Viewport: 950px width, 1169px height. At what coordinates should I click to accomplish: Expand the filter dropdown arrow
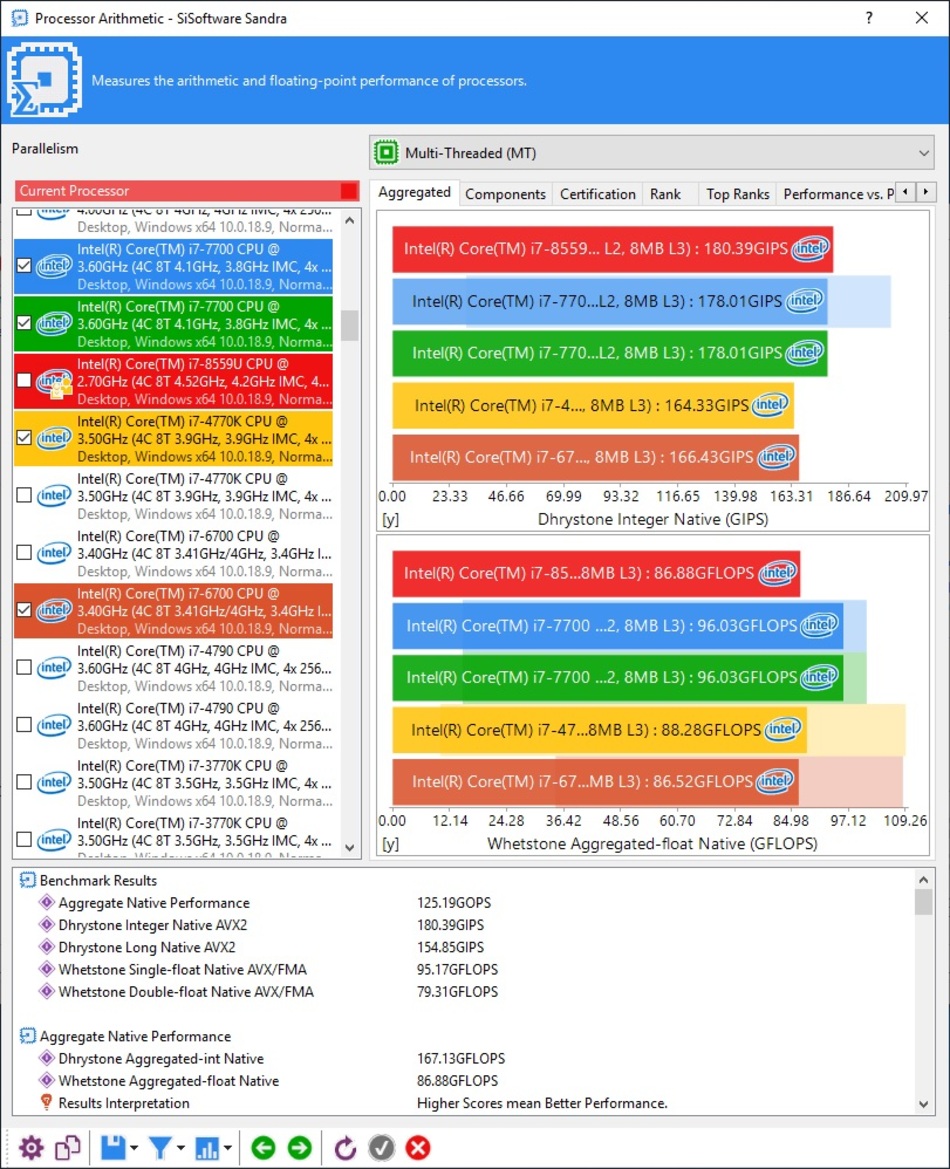pos(180,1148)
